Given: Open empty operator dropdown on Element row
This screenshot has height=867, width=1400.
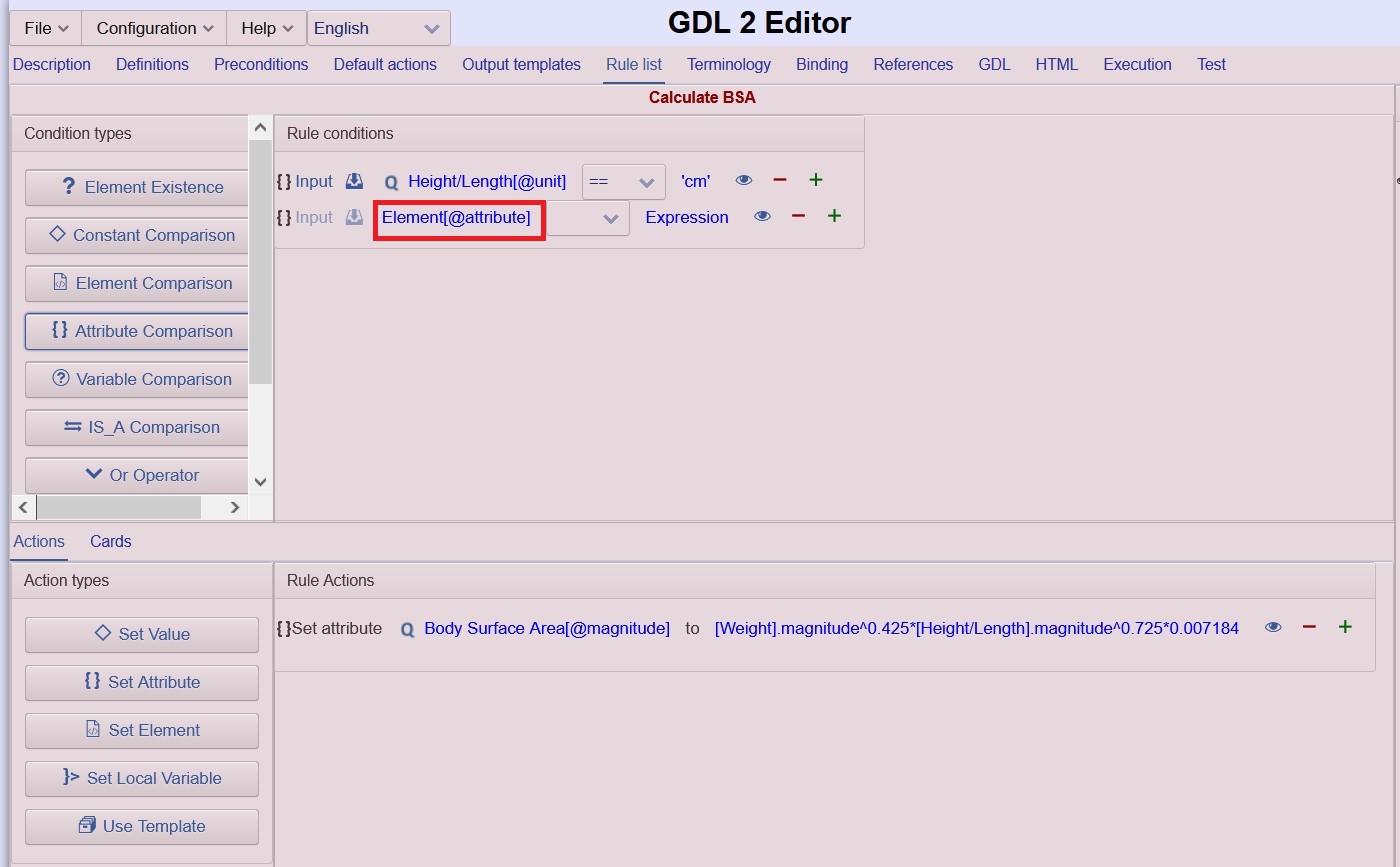Looking at the screenshot, I should click(588, 218).
